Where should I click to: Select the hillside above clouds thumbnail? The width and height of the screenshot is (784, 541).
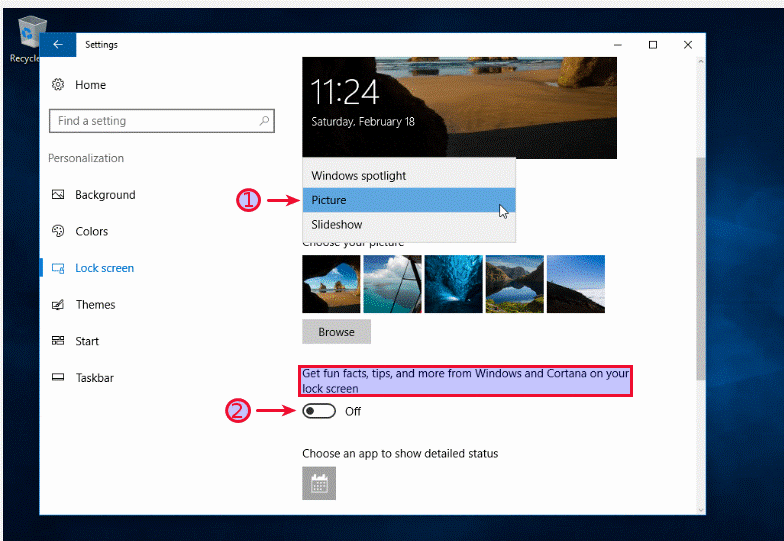coord(576,284)
